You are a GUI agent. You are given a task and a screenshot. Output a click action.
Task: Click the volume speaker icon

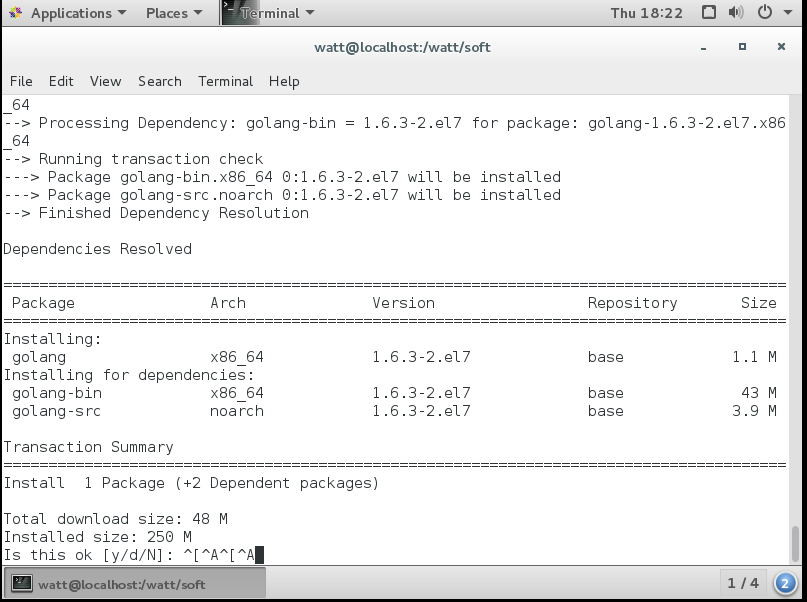point(736,12)
